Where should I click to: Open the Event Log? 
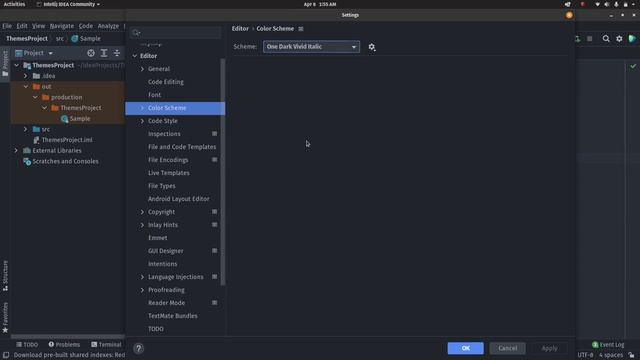pyautogui.click(x=608, y=345)
